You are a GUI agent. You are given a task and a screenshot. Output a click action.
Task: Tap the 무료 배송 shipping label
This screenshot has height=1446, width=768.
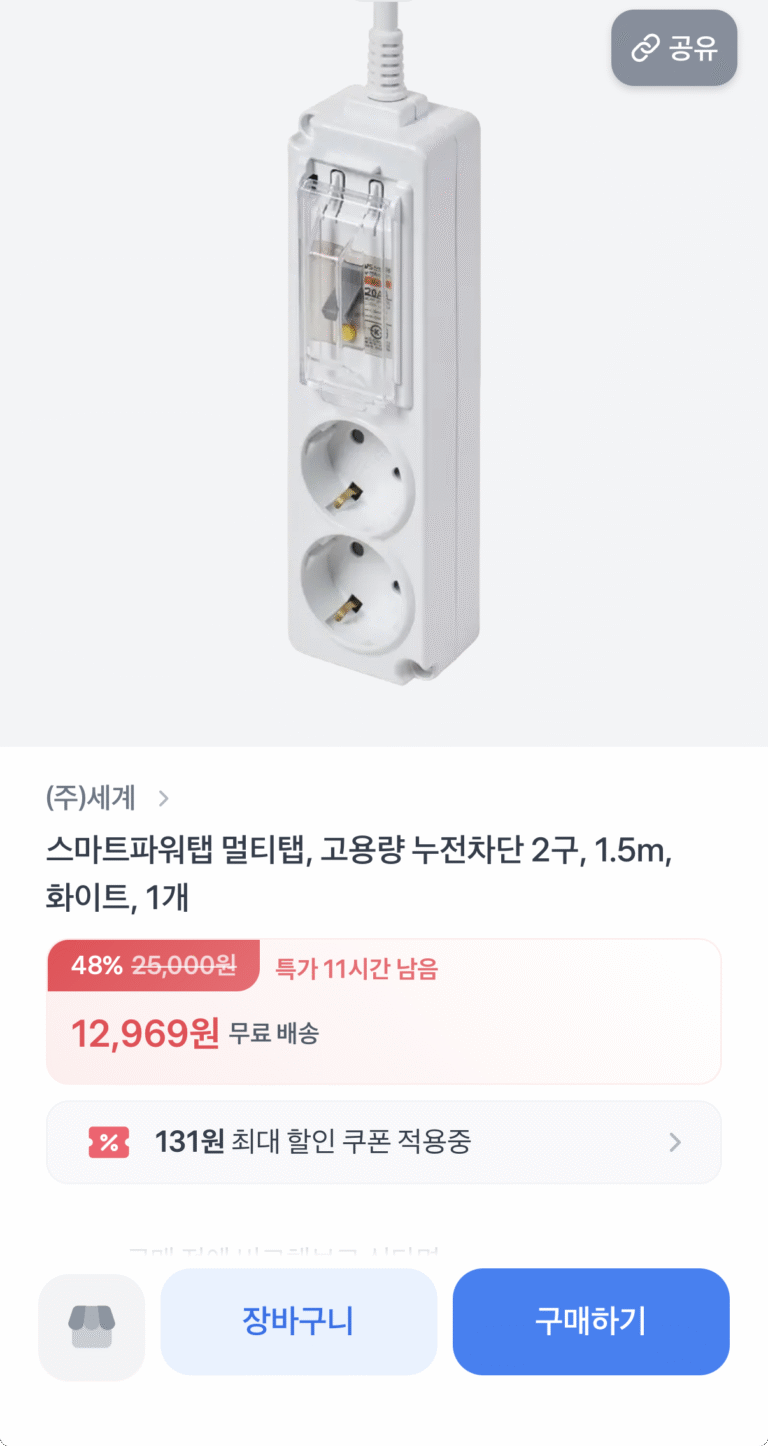coord(273,1034)
